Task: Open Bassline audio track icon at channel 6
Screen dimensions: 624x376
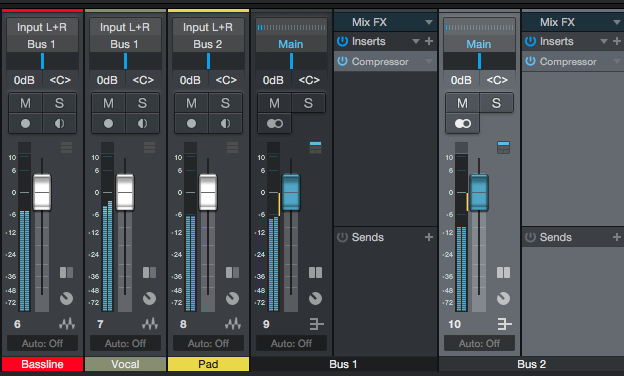Action: pos(67,324)
